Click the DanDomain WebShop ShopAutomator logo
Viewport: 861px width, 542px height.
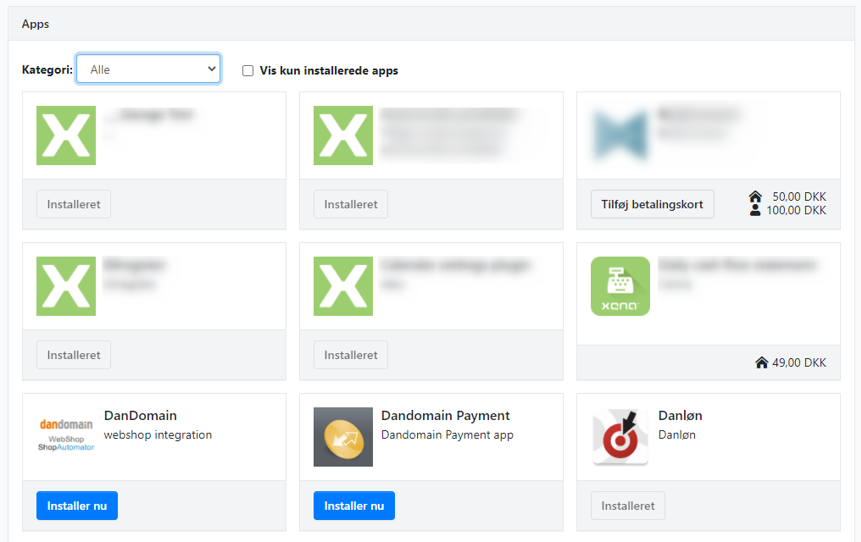point(66,436)
